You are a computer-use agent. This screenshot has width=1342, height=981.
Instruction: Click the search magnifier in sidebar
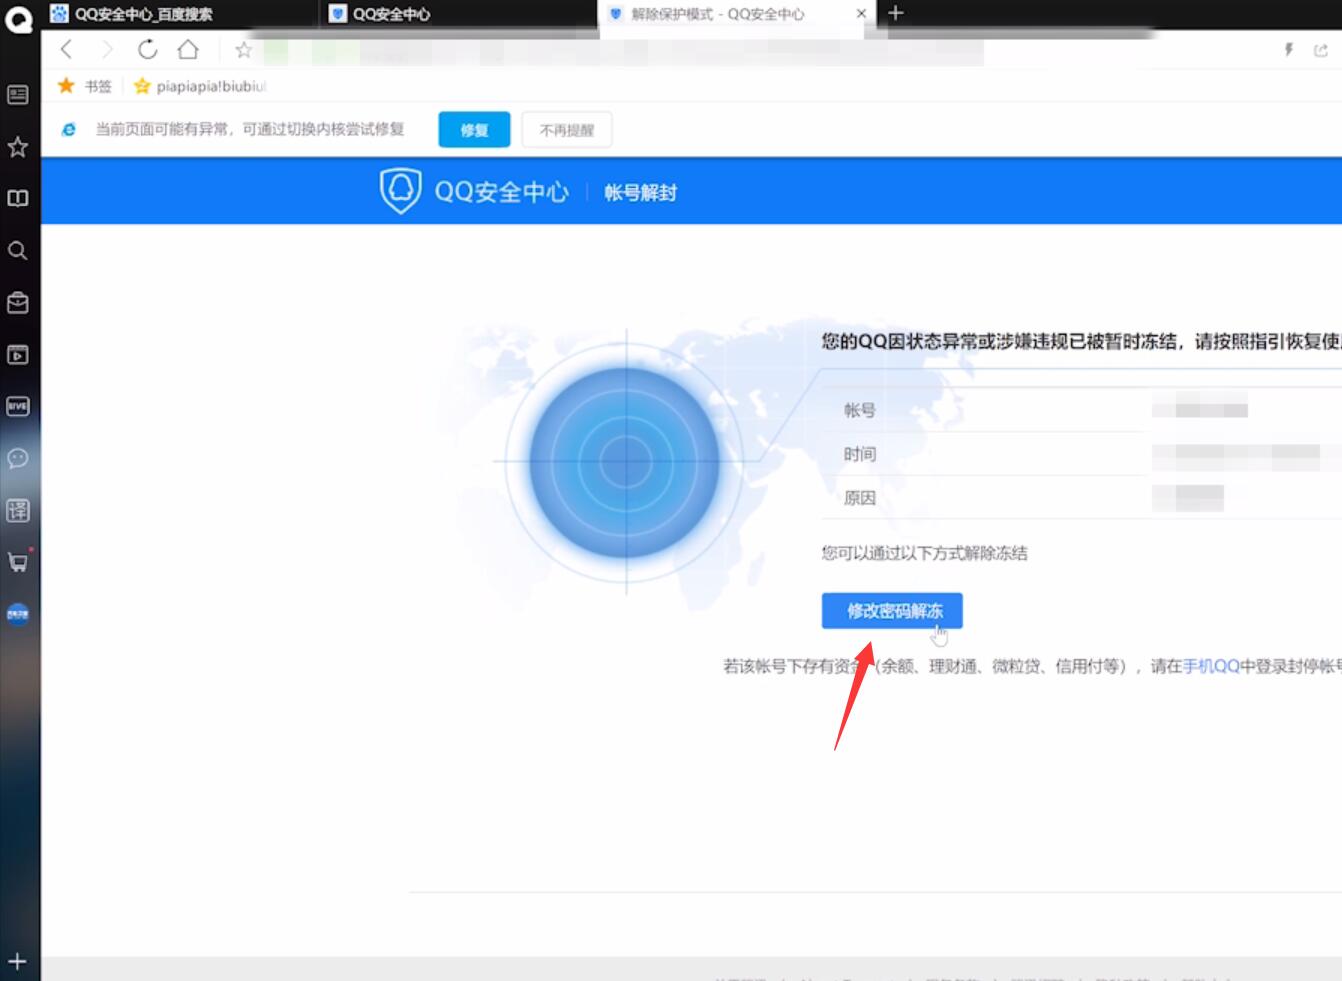pos(18,250)
